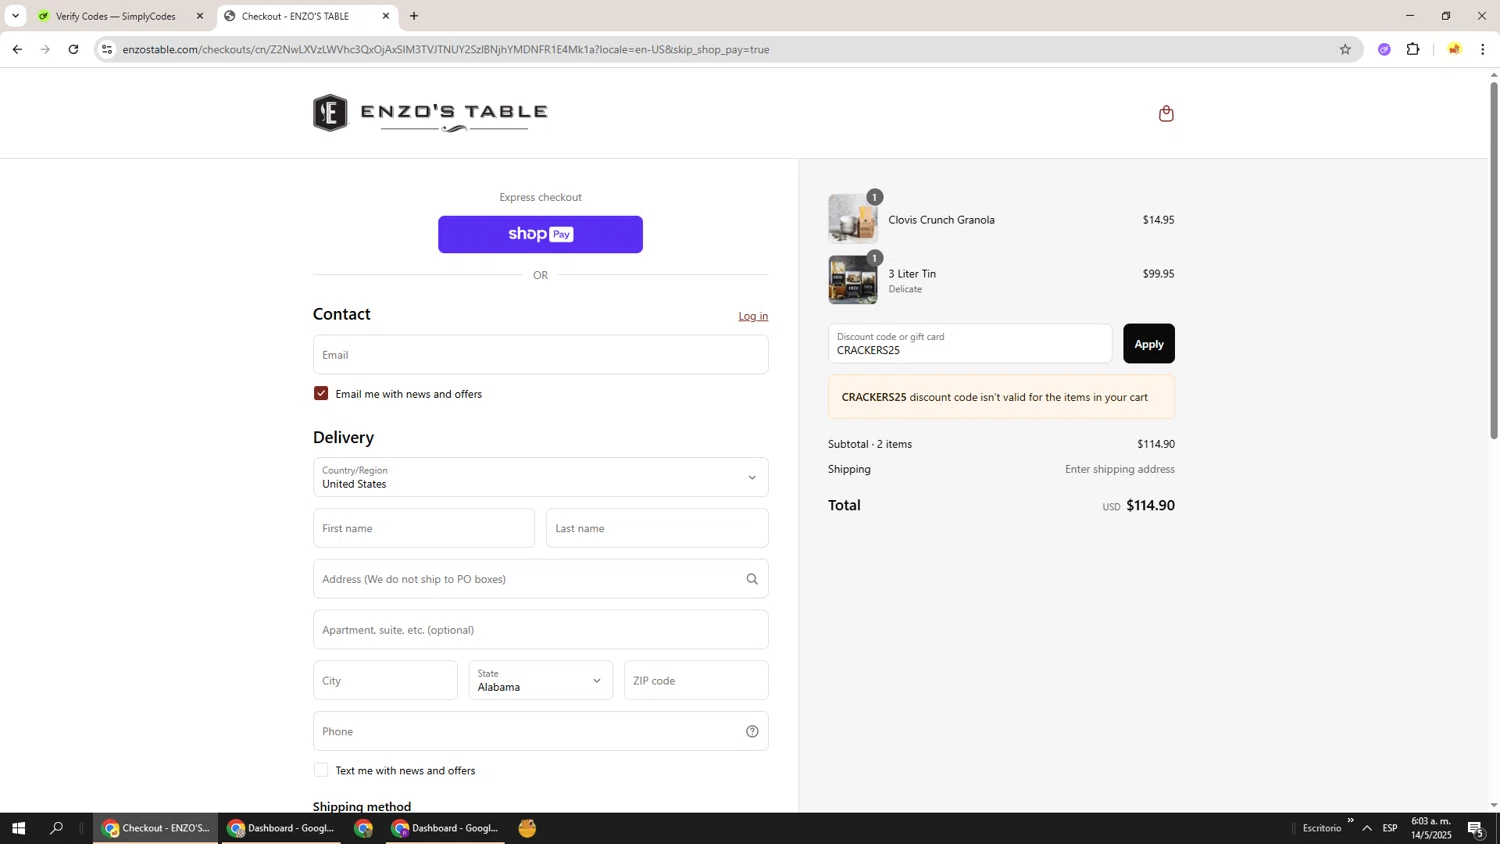Open the unlabeled Chrome taskbar icon

tap(363, 828)
